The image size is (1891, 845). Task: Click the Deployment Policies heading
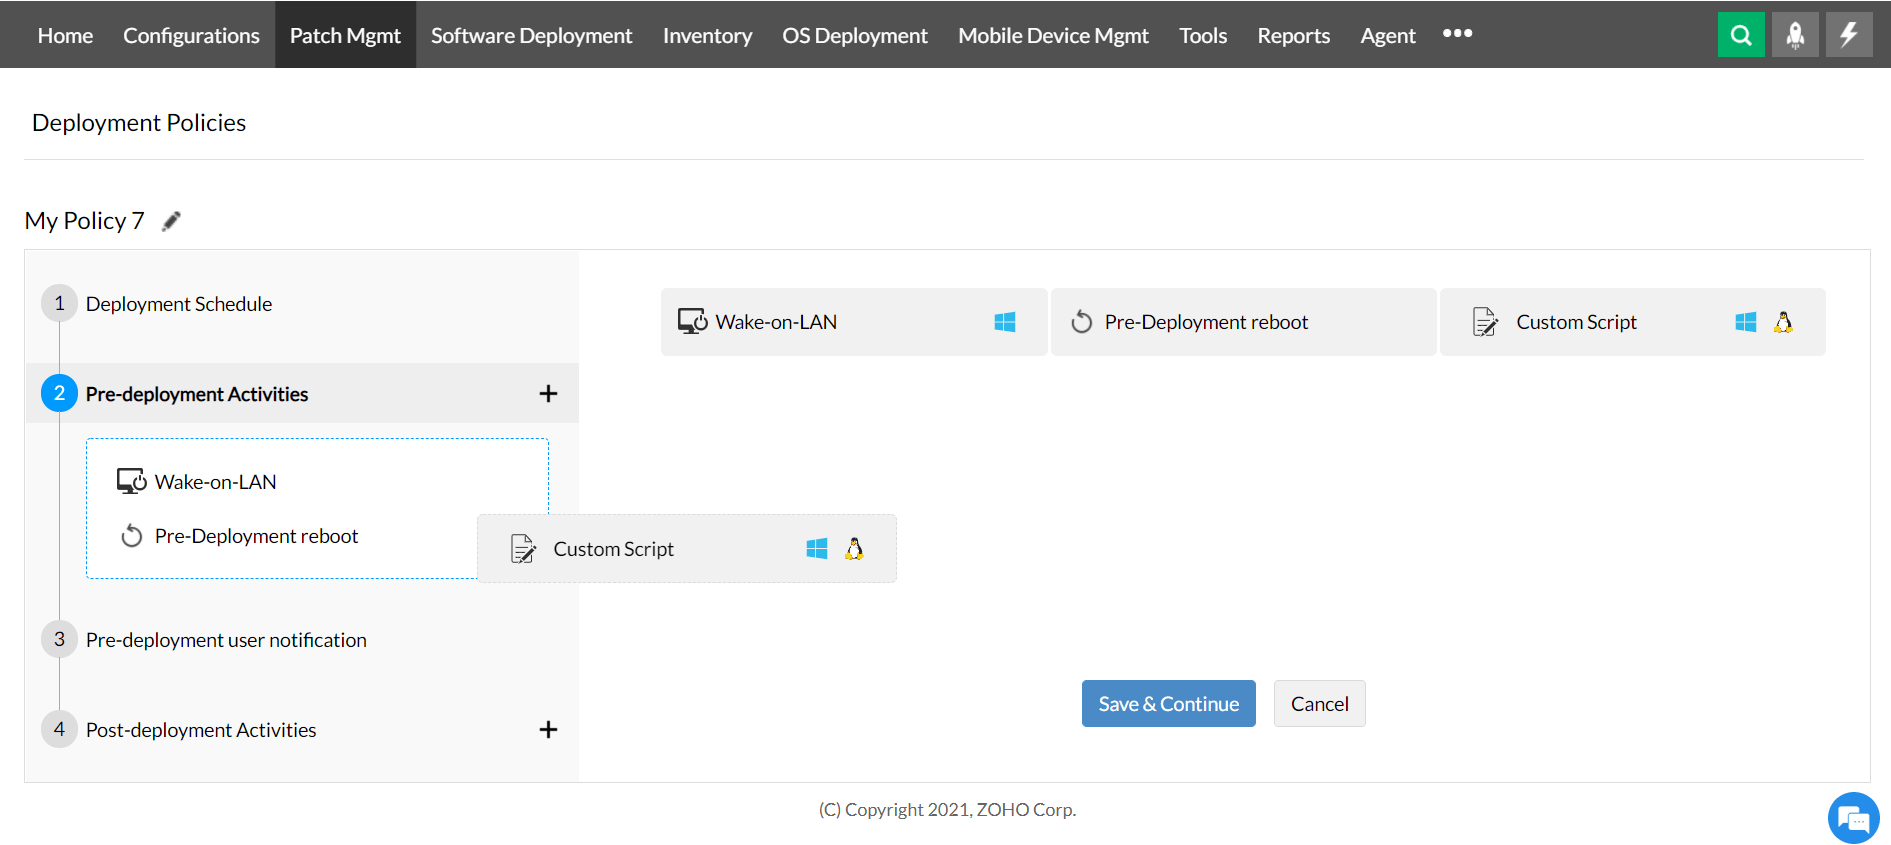tap(139, 123)
